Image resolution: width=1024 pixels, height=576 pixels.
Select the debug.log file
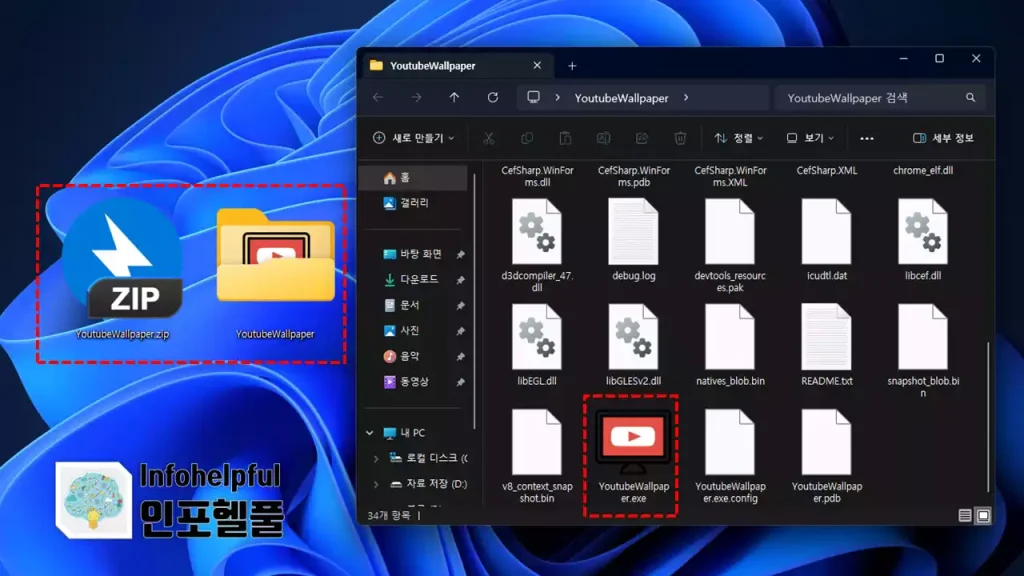coord(633,240)
